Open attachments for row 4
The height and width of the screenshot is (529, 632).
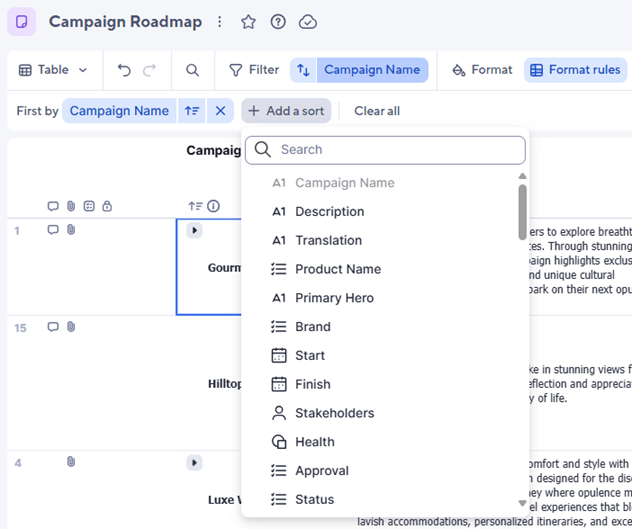(71, 461)
